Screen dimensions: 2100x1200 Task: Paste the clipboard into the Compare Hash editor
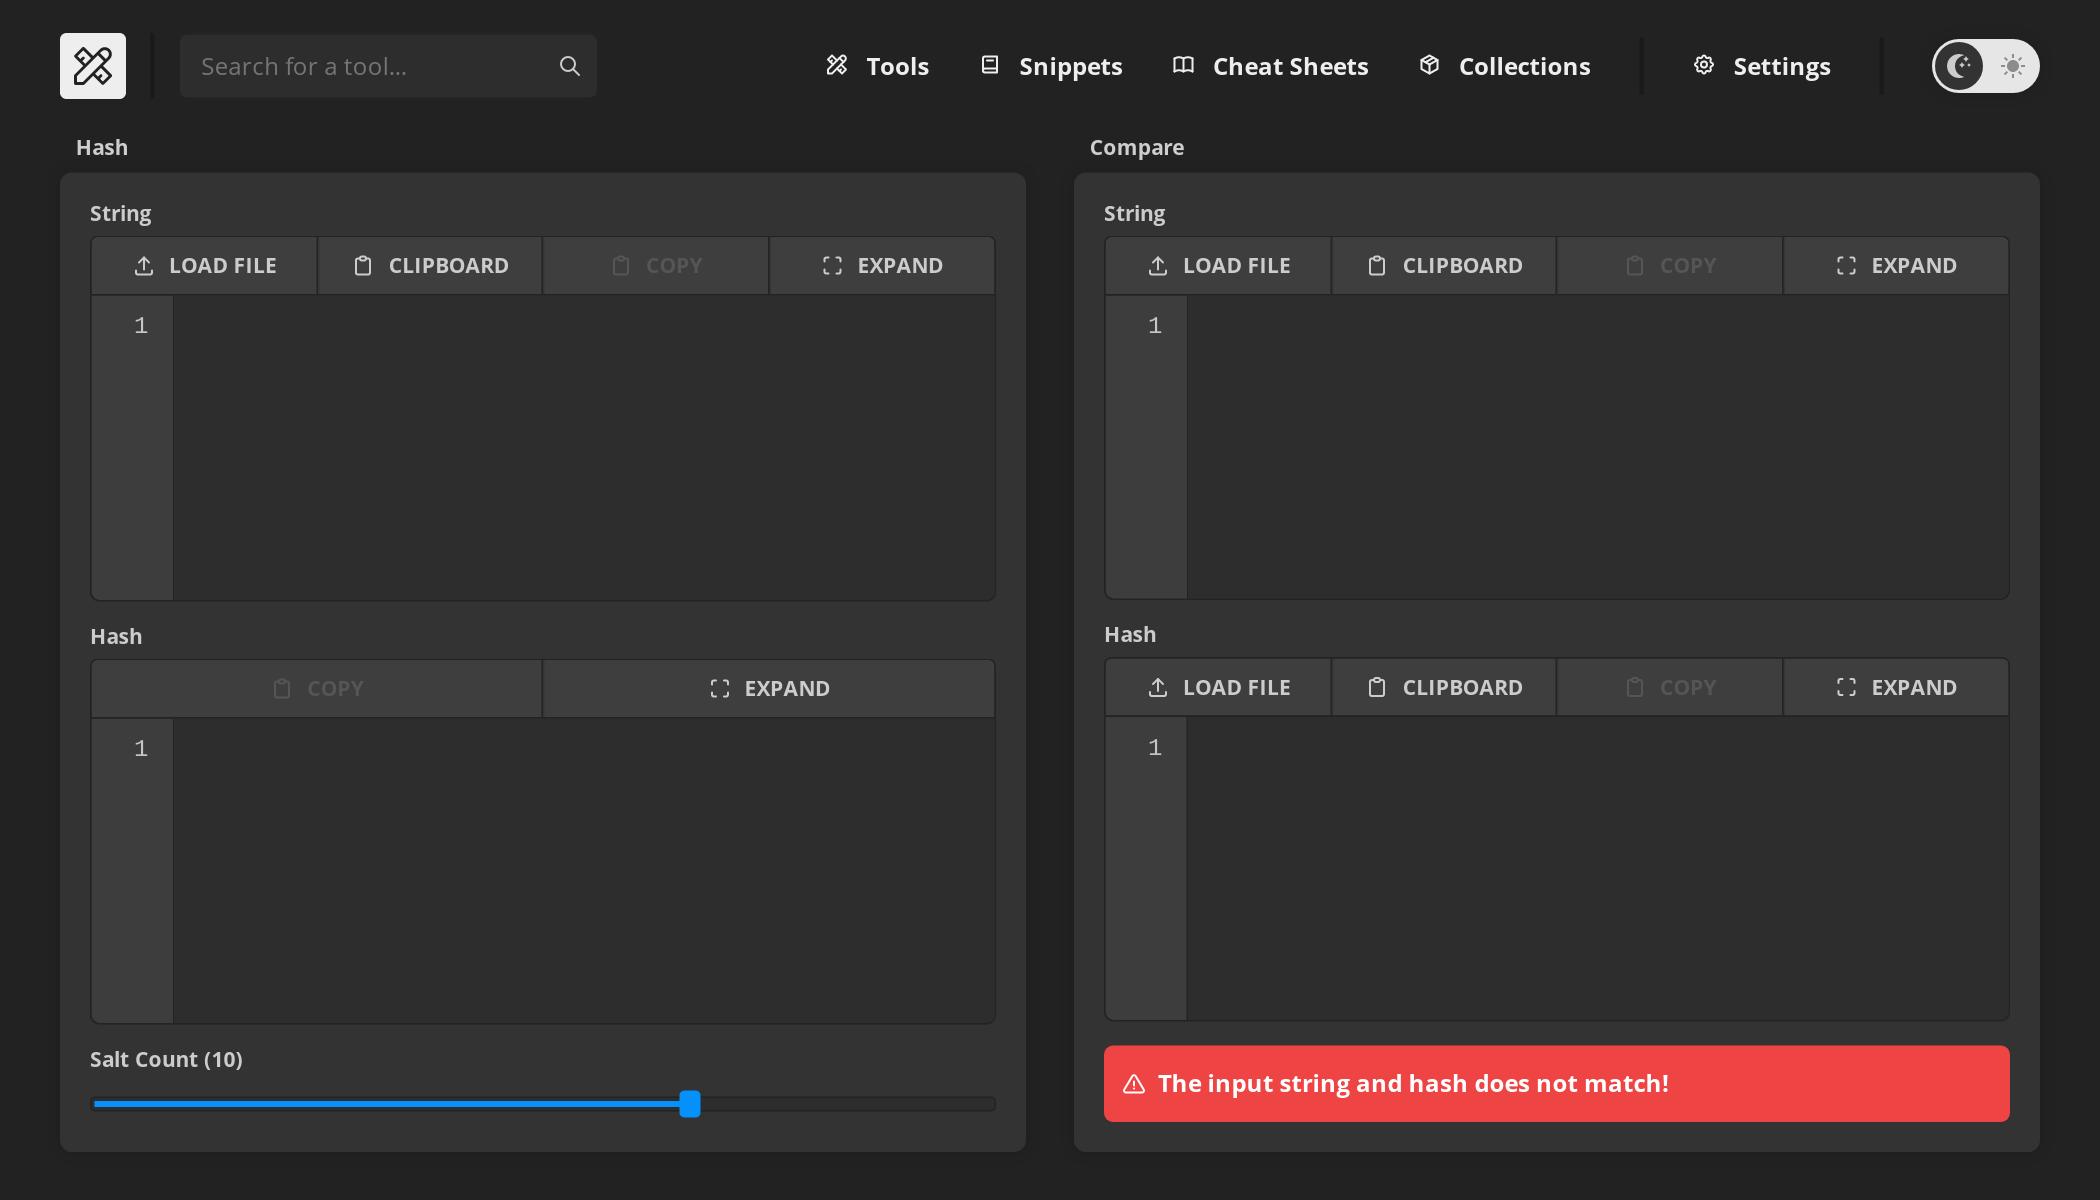(1444, 688)
